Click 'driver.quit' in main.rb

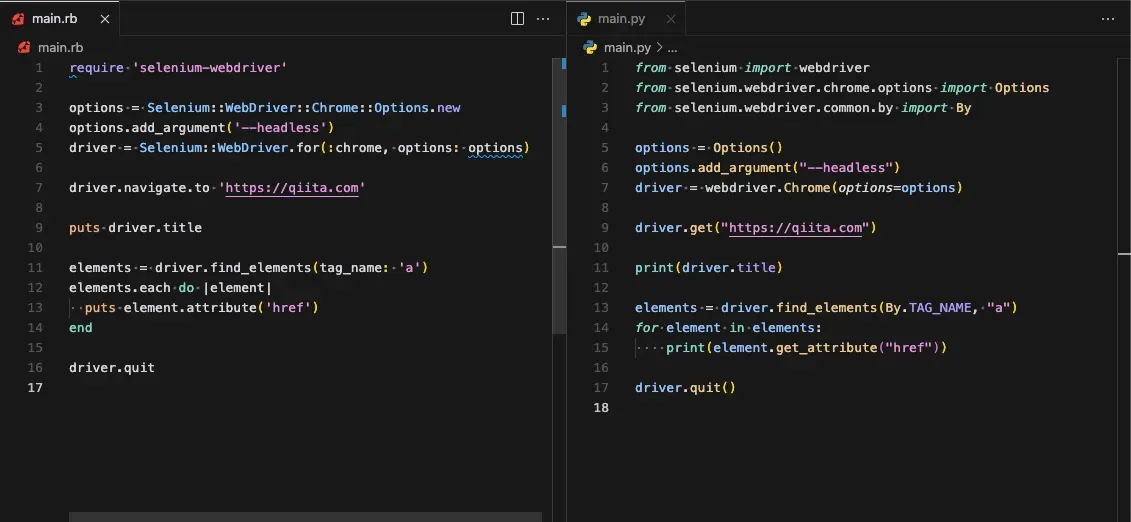pos(112,368)
